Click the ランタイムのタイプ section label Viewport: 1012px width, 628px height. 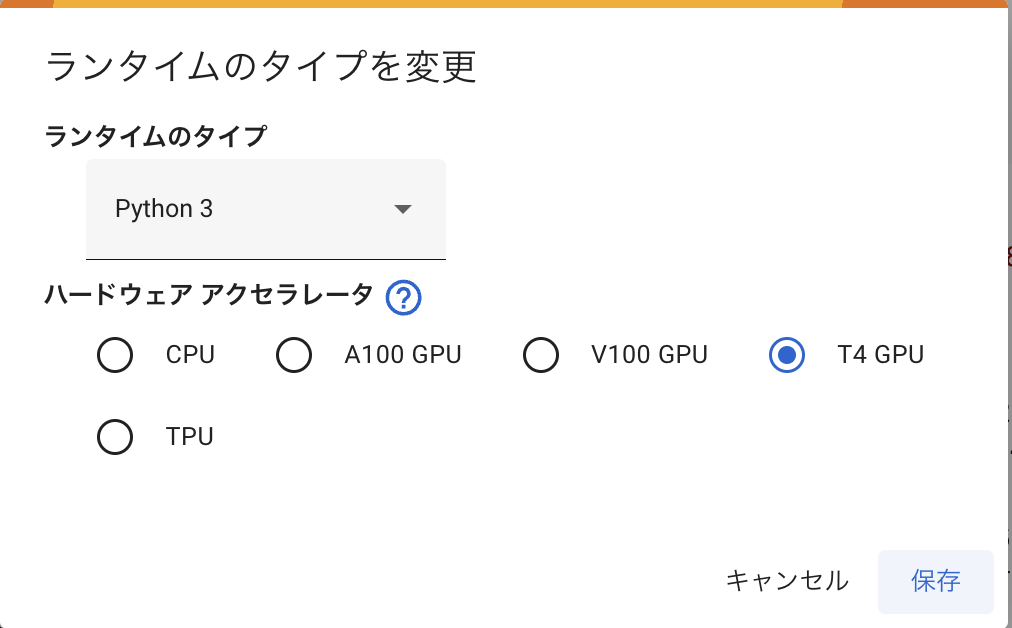click(x=156, y=136)
